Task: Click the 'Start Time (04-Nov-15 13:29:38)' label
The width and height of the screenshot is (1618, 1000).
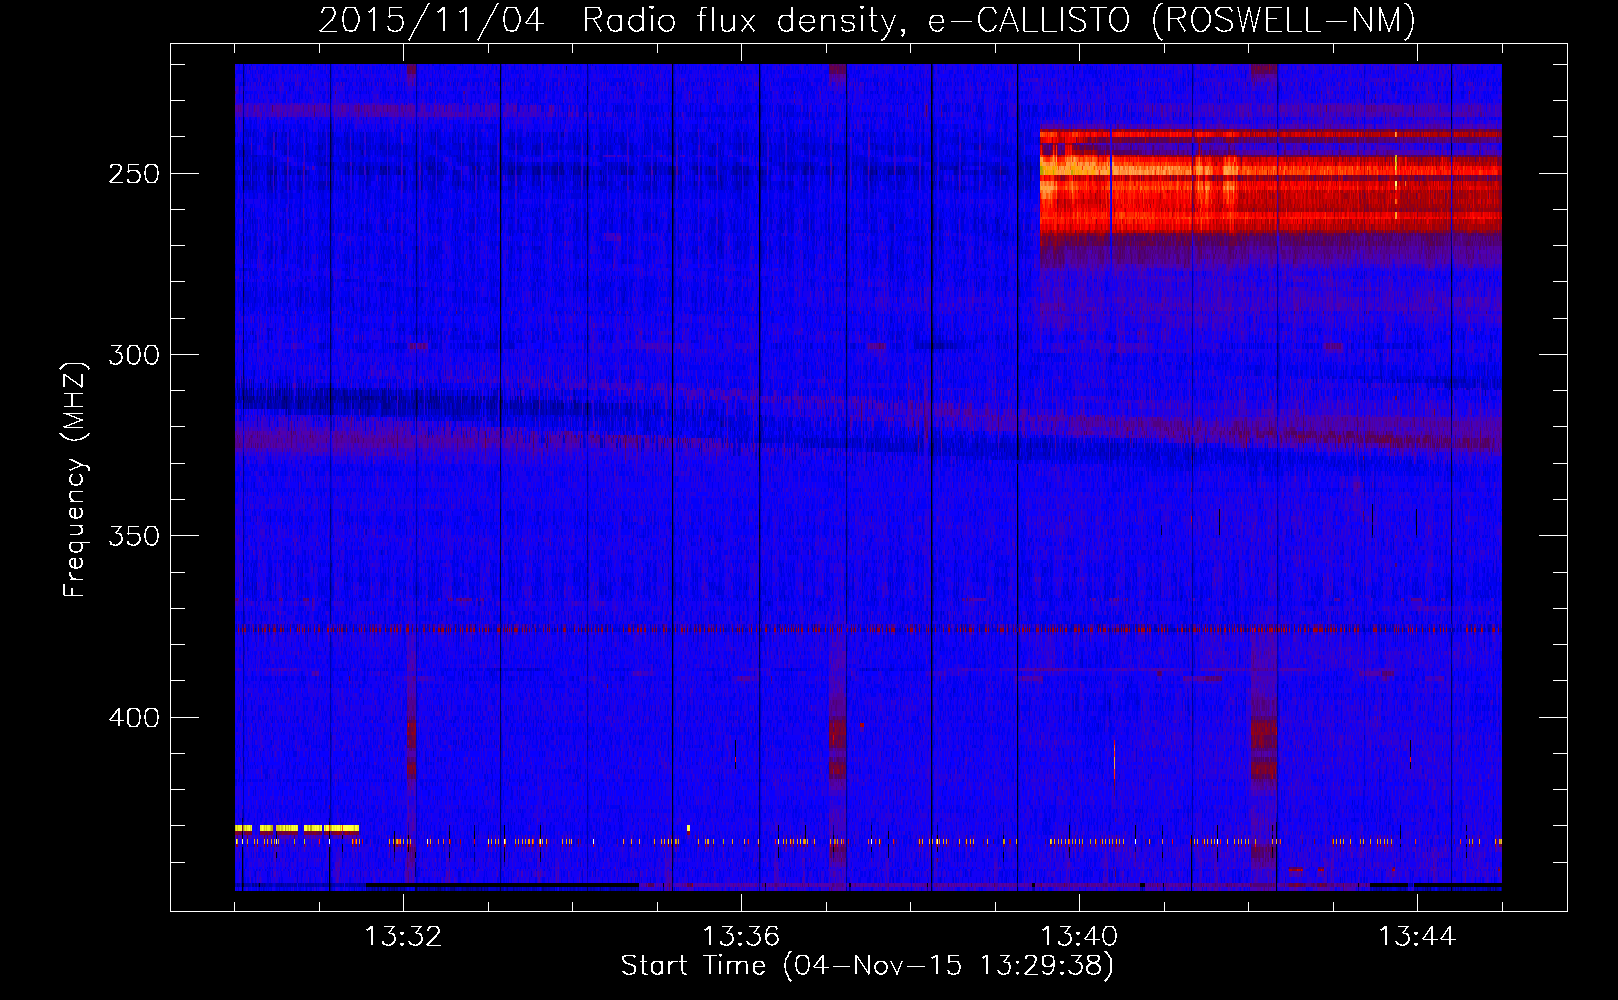Action: [867, 966]
